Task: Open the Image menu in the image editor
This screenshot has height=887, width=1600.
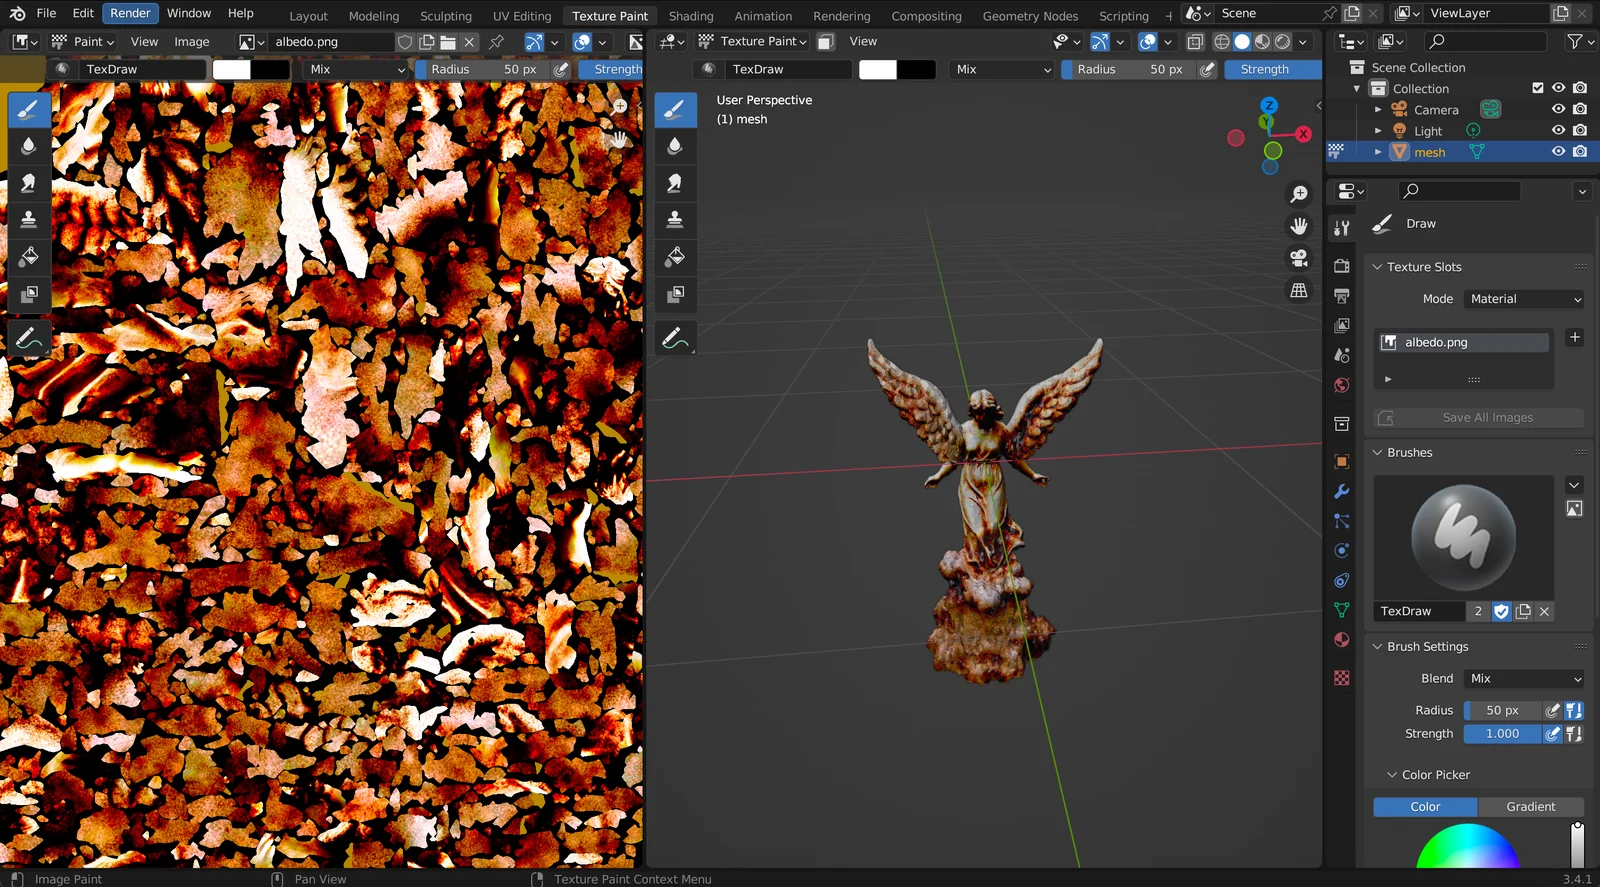Action: pyautogui.click(x=192, y=41)
